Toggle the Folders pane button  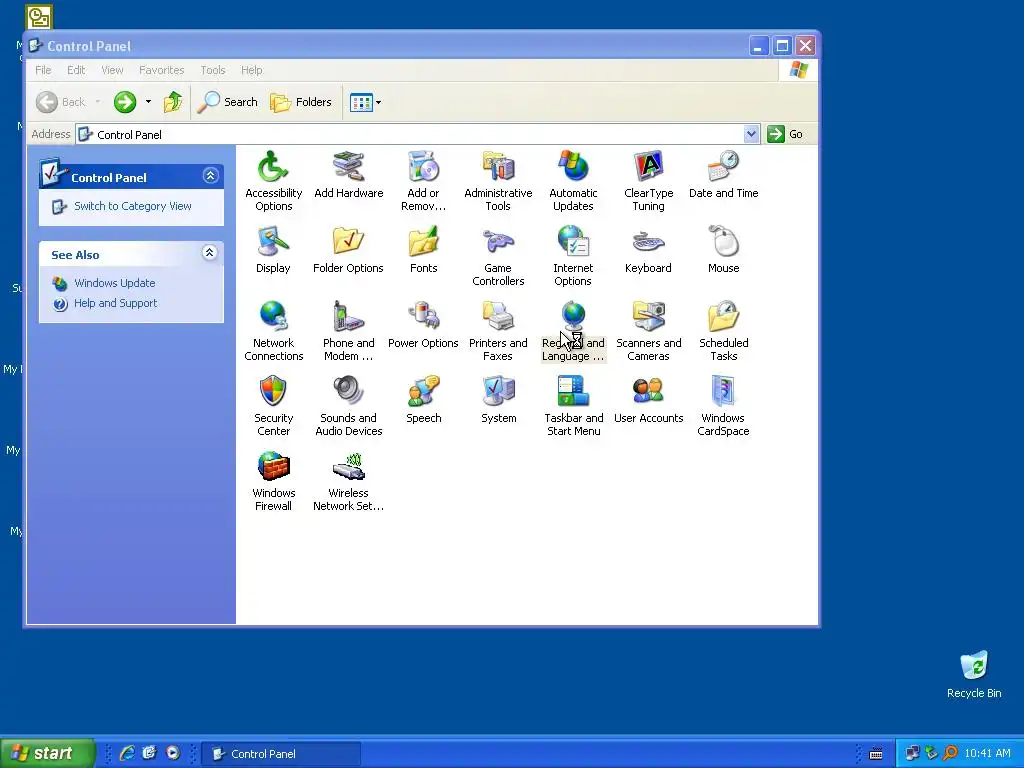click(x=301, y=102)
